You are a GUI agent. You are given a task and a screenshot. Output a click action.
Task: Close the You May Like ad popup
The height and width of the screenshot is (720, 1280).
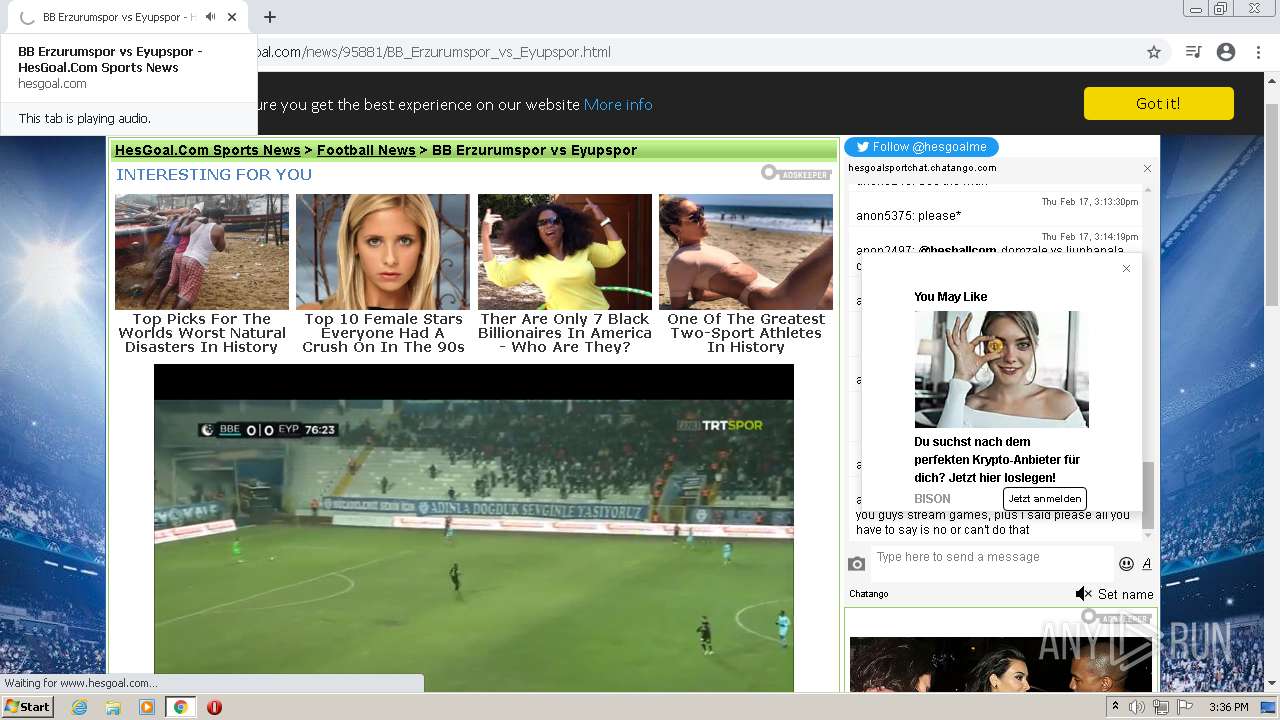tap(1126, 268)
